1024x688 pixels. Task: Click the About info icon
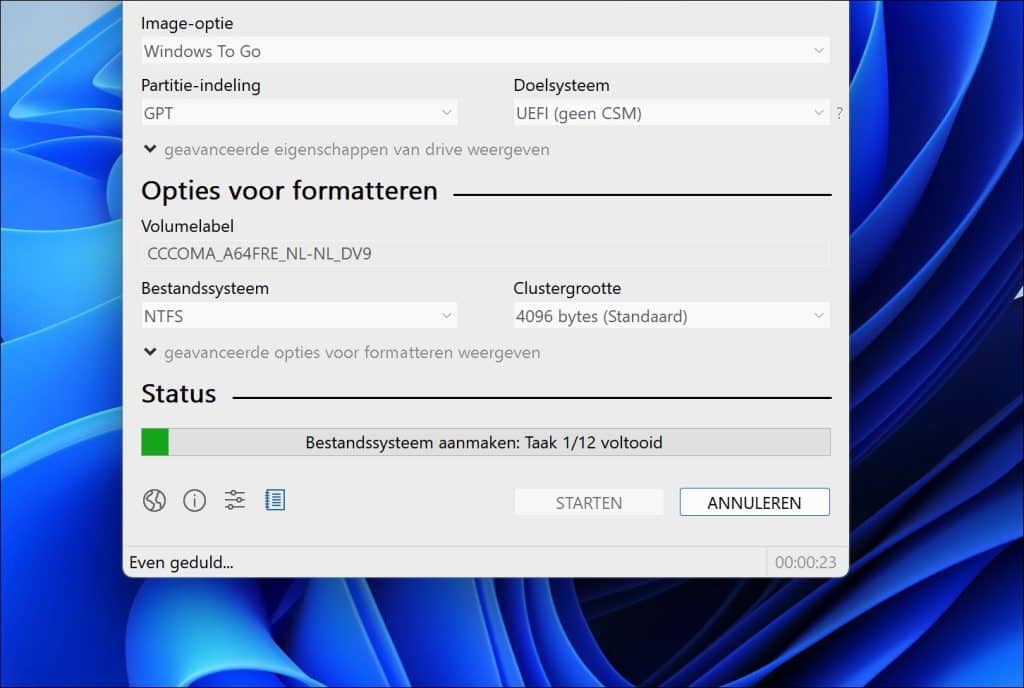(194, 501)
